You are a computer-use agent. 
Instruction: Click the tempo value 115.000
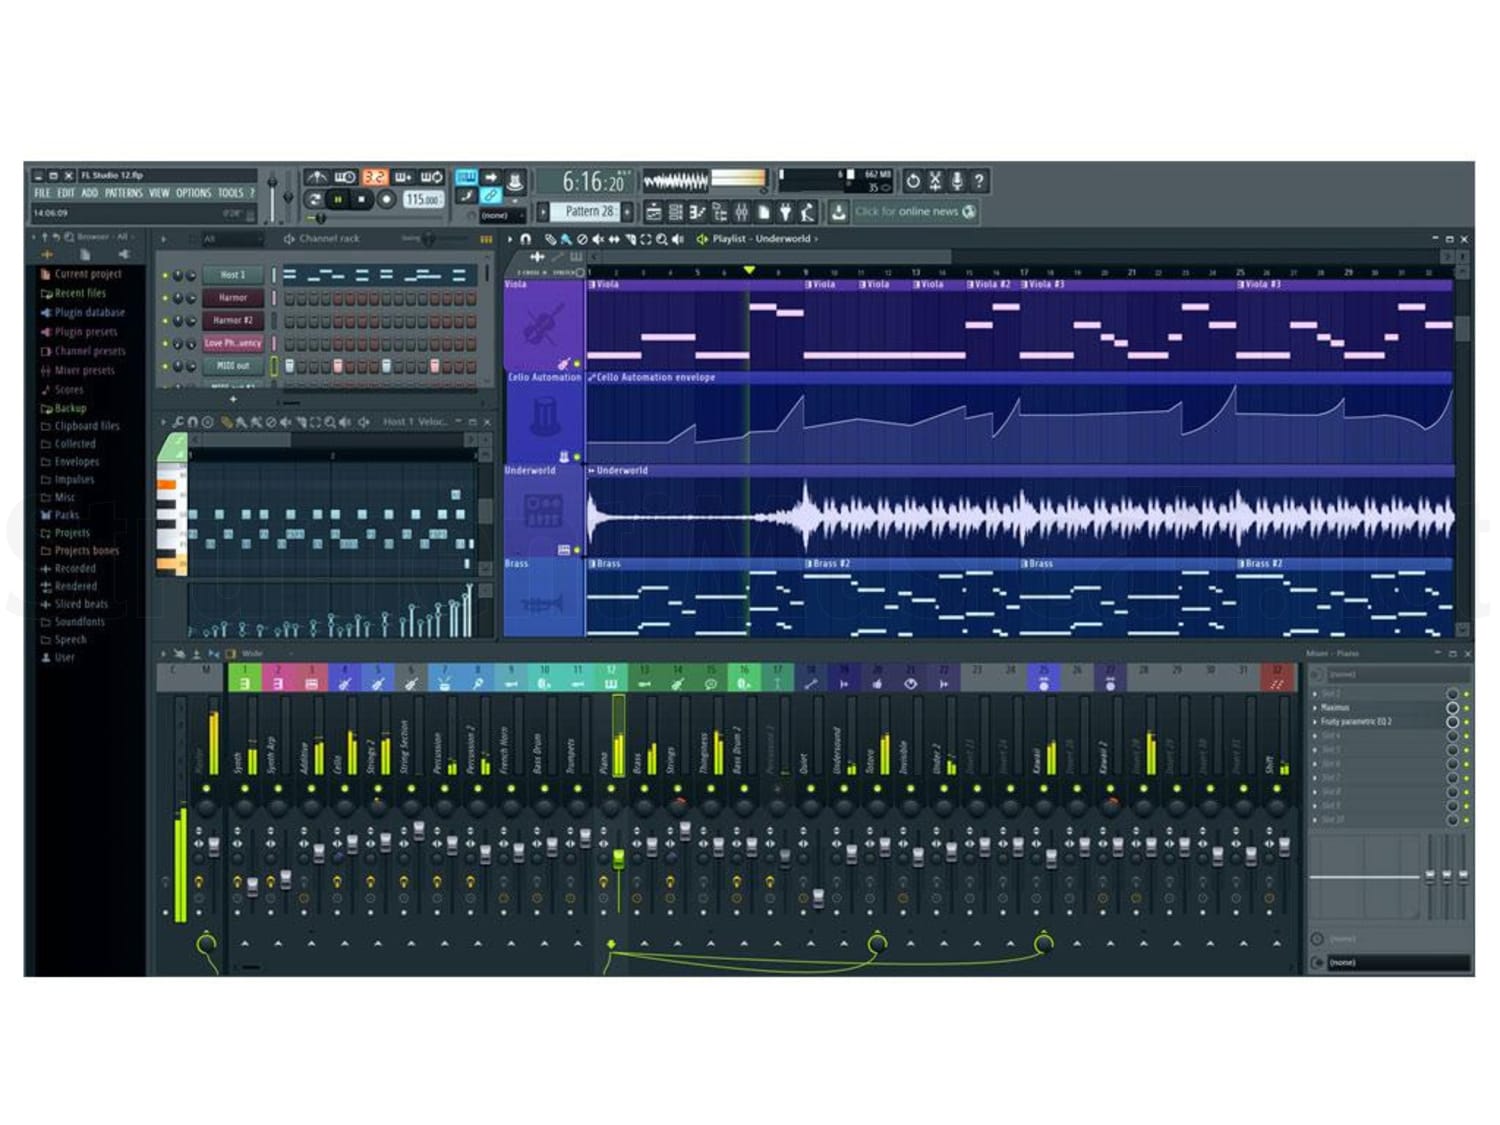[x=423, y=200]
